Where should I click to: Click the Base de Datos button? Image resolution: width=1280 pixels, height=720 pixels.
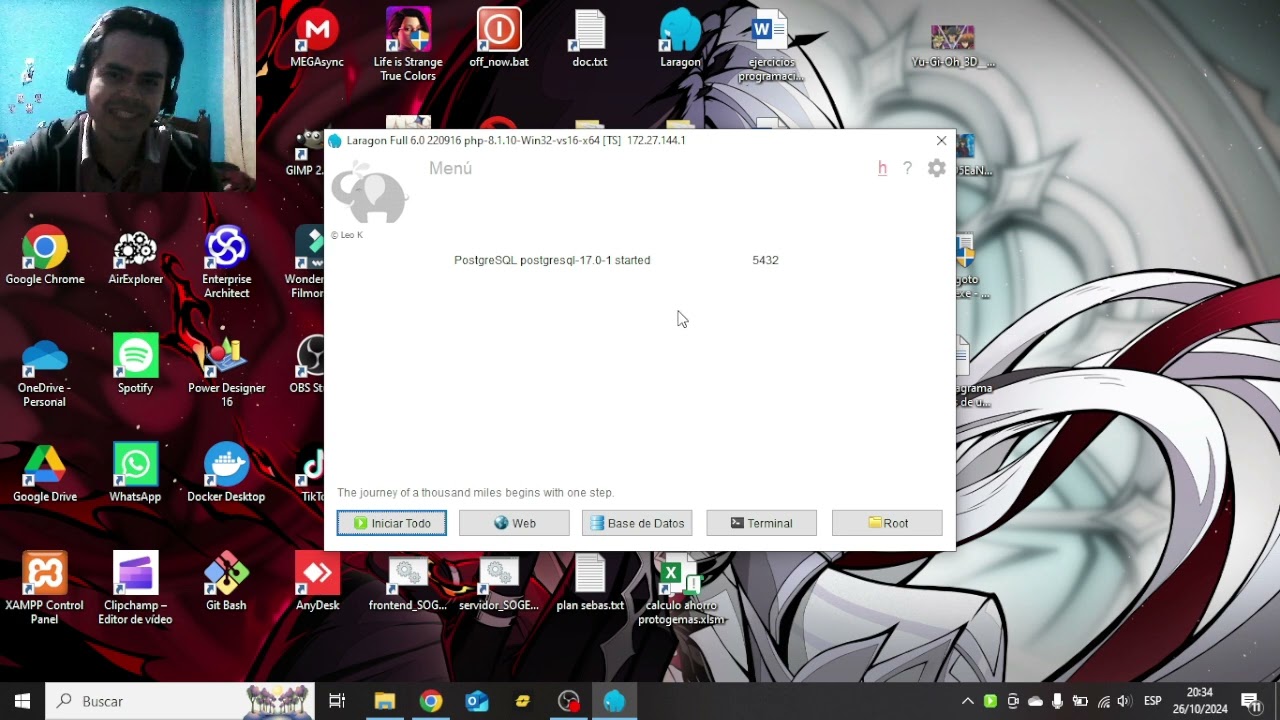637,523
